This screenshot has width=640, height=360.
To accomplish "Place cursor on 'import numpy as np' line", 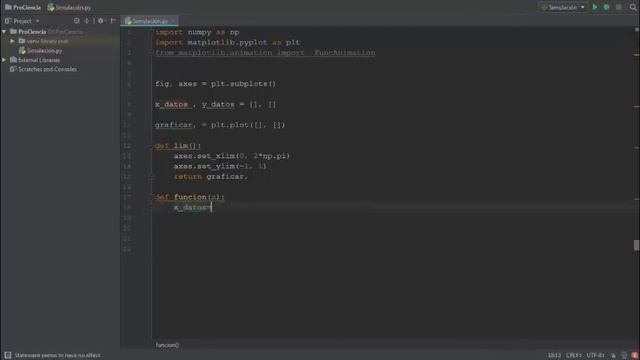I will [197, 32].
